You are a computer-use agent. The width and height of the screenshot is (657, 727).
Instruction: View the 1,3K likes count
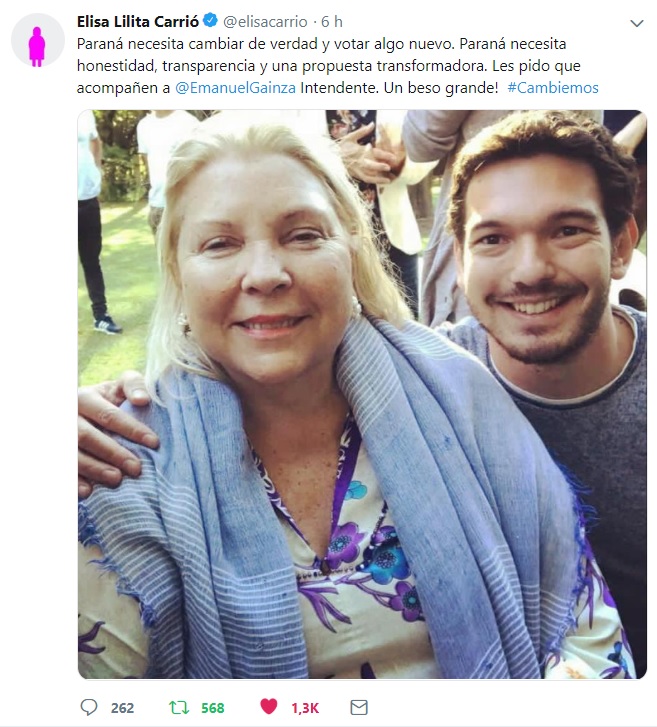tap(305, 708)
